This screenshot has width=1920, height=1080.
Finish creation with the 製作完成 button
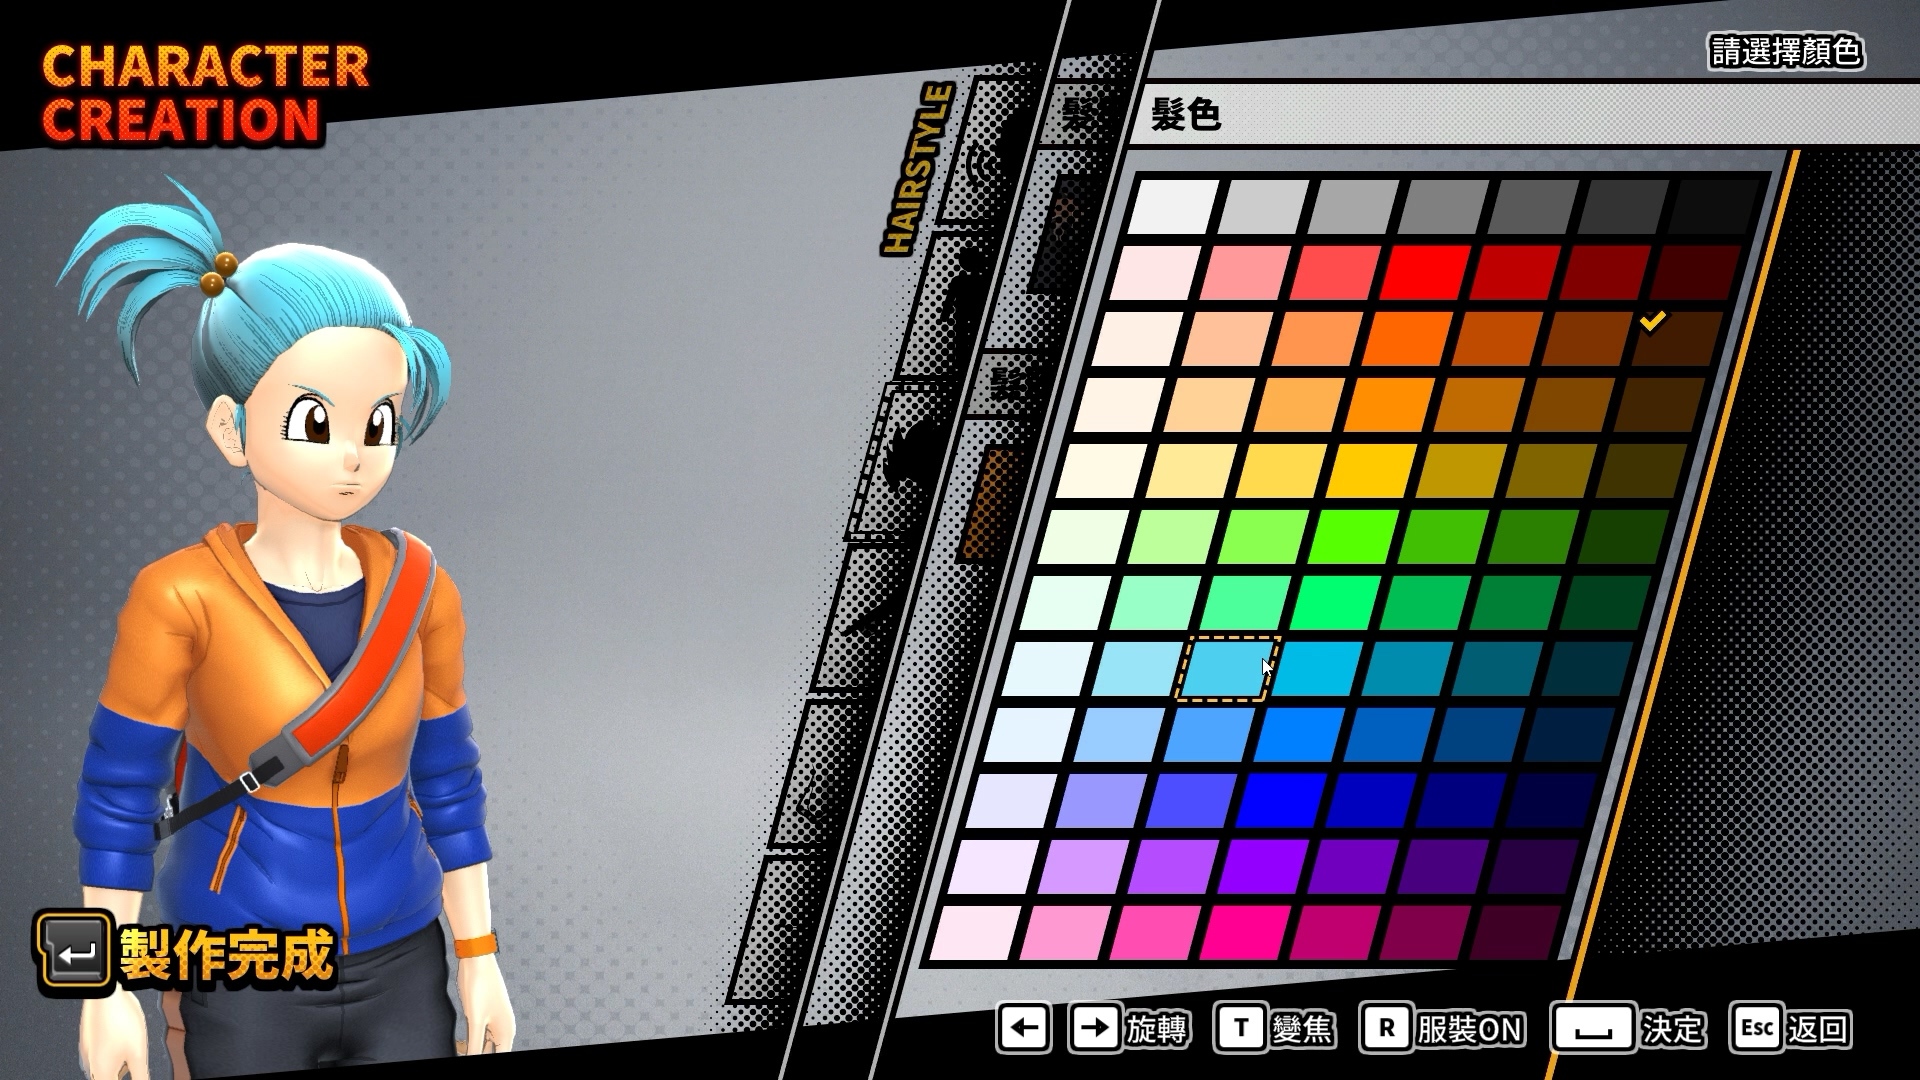coord(186,953)
